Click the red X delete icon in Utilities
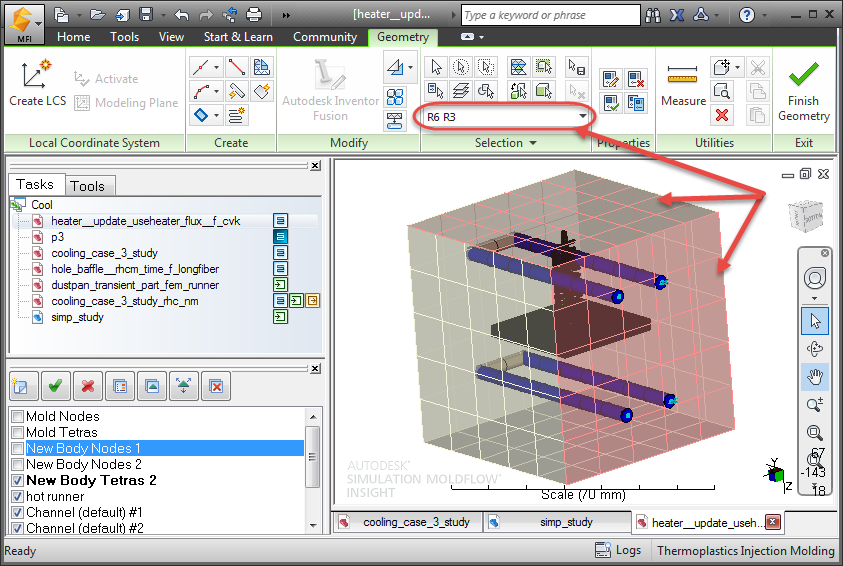 click(721, 114)
